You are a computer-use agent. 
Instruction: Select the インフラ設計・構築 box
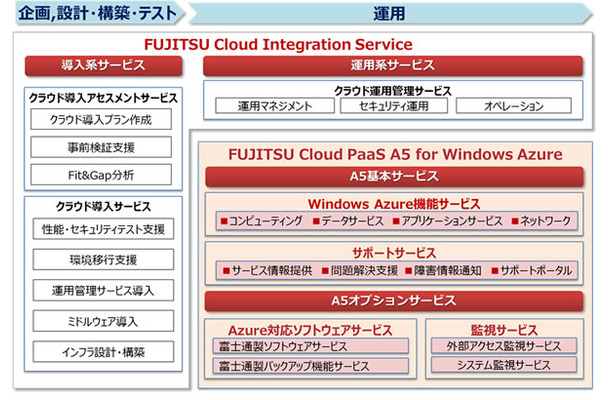(103, 352)
